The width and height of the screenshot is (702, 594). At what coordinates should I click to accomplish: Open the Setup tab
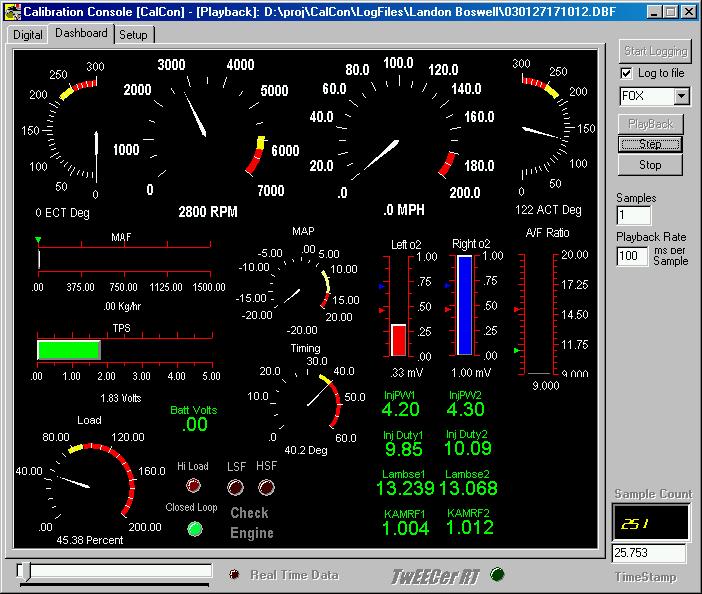133,34
